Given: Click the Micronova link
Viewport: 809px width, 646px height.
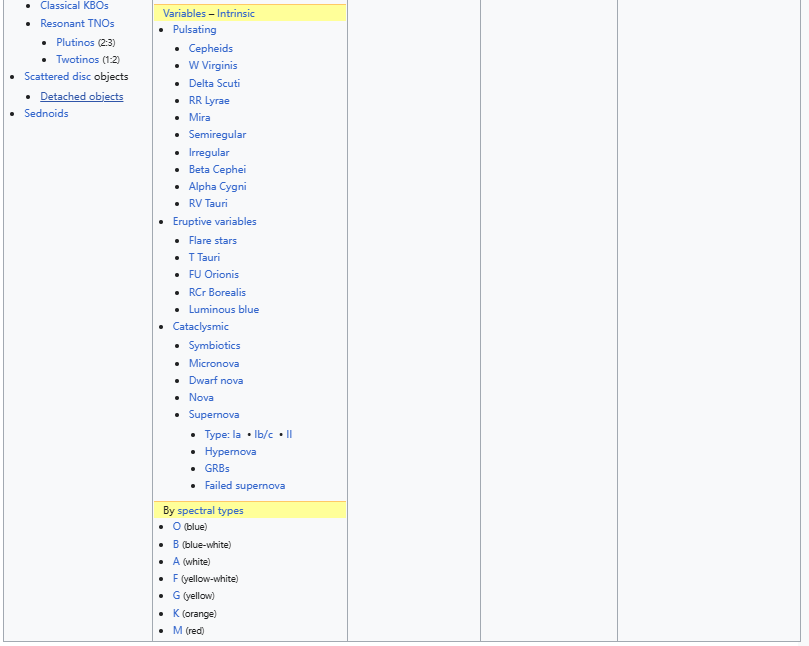Looking at the screenshot, I should coord(213,363).
